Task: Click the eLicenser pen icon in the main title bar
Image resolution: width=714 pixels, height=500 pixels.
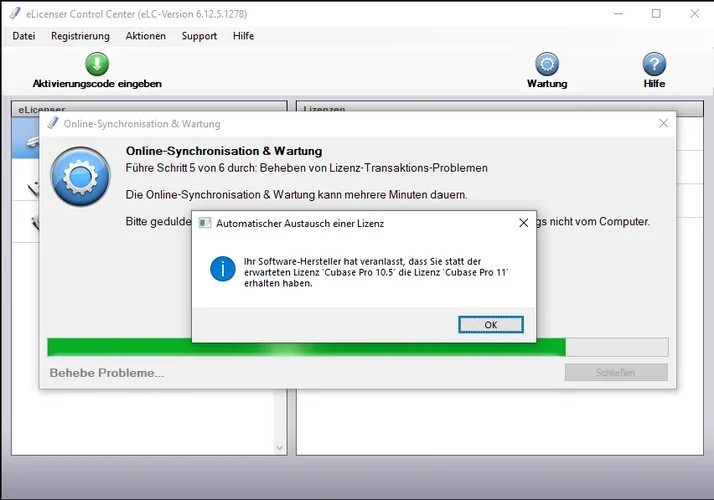Action: point(15,14)
